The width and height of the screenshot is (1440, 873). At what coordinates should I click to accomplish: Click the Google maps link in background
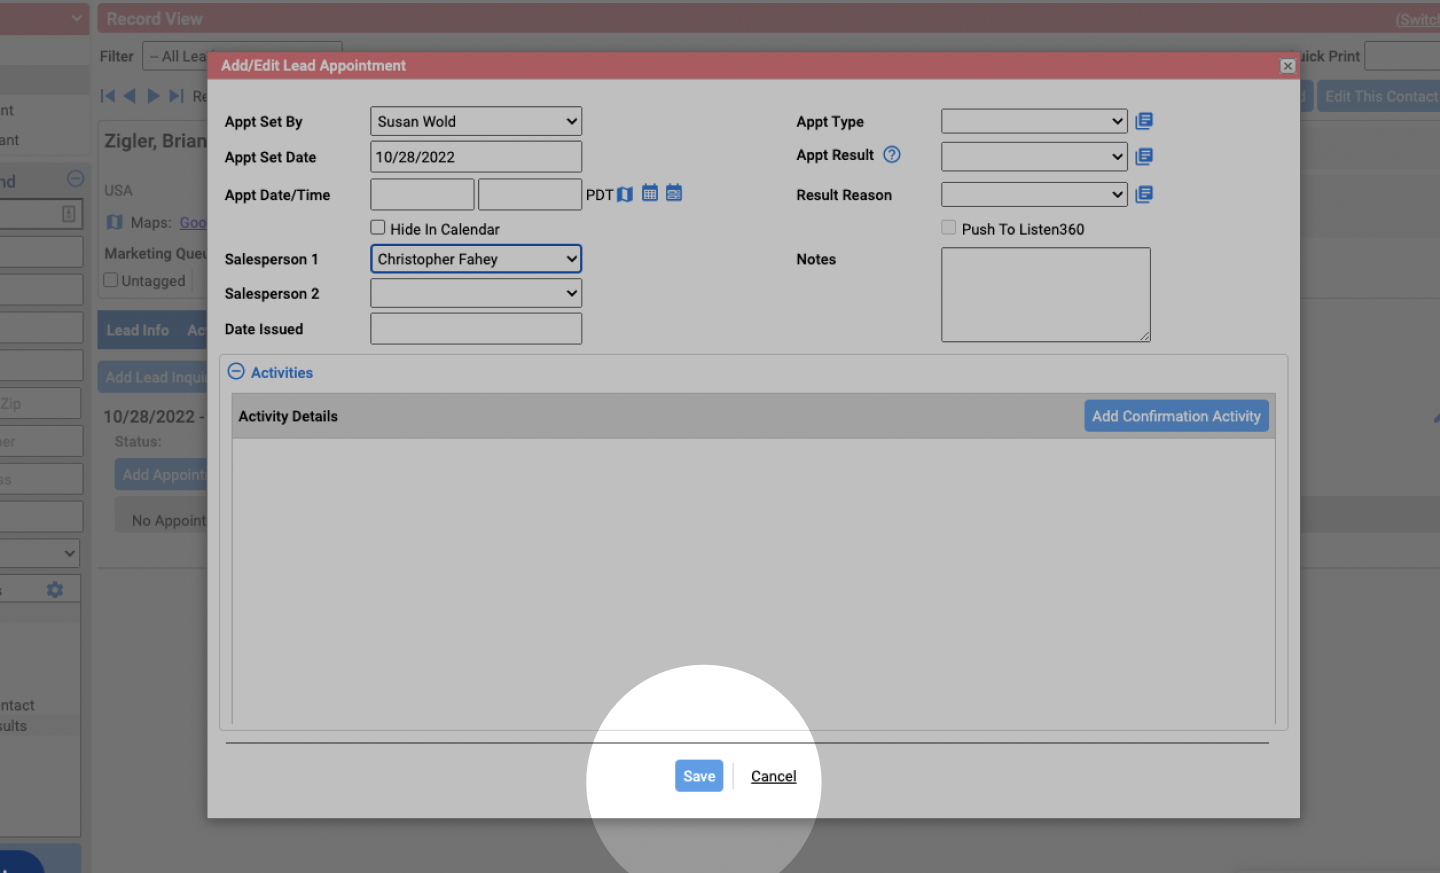(193, 222)
